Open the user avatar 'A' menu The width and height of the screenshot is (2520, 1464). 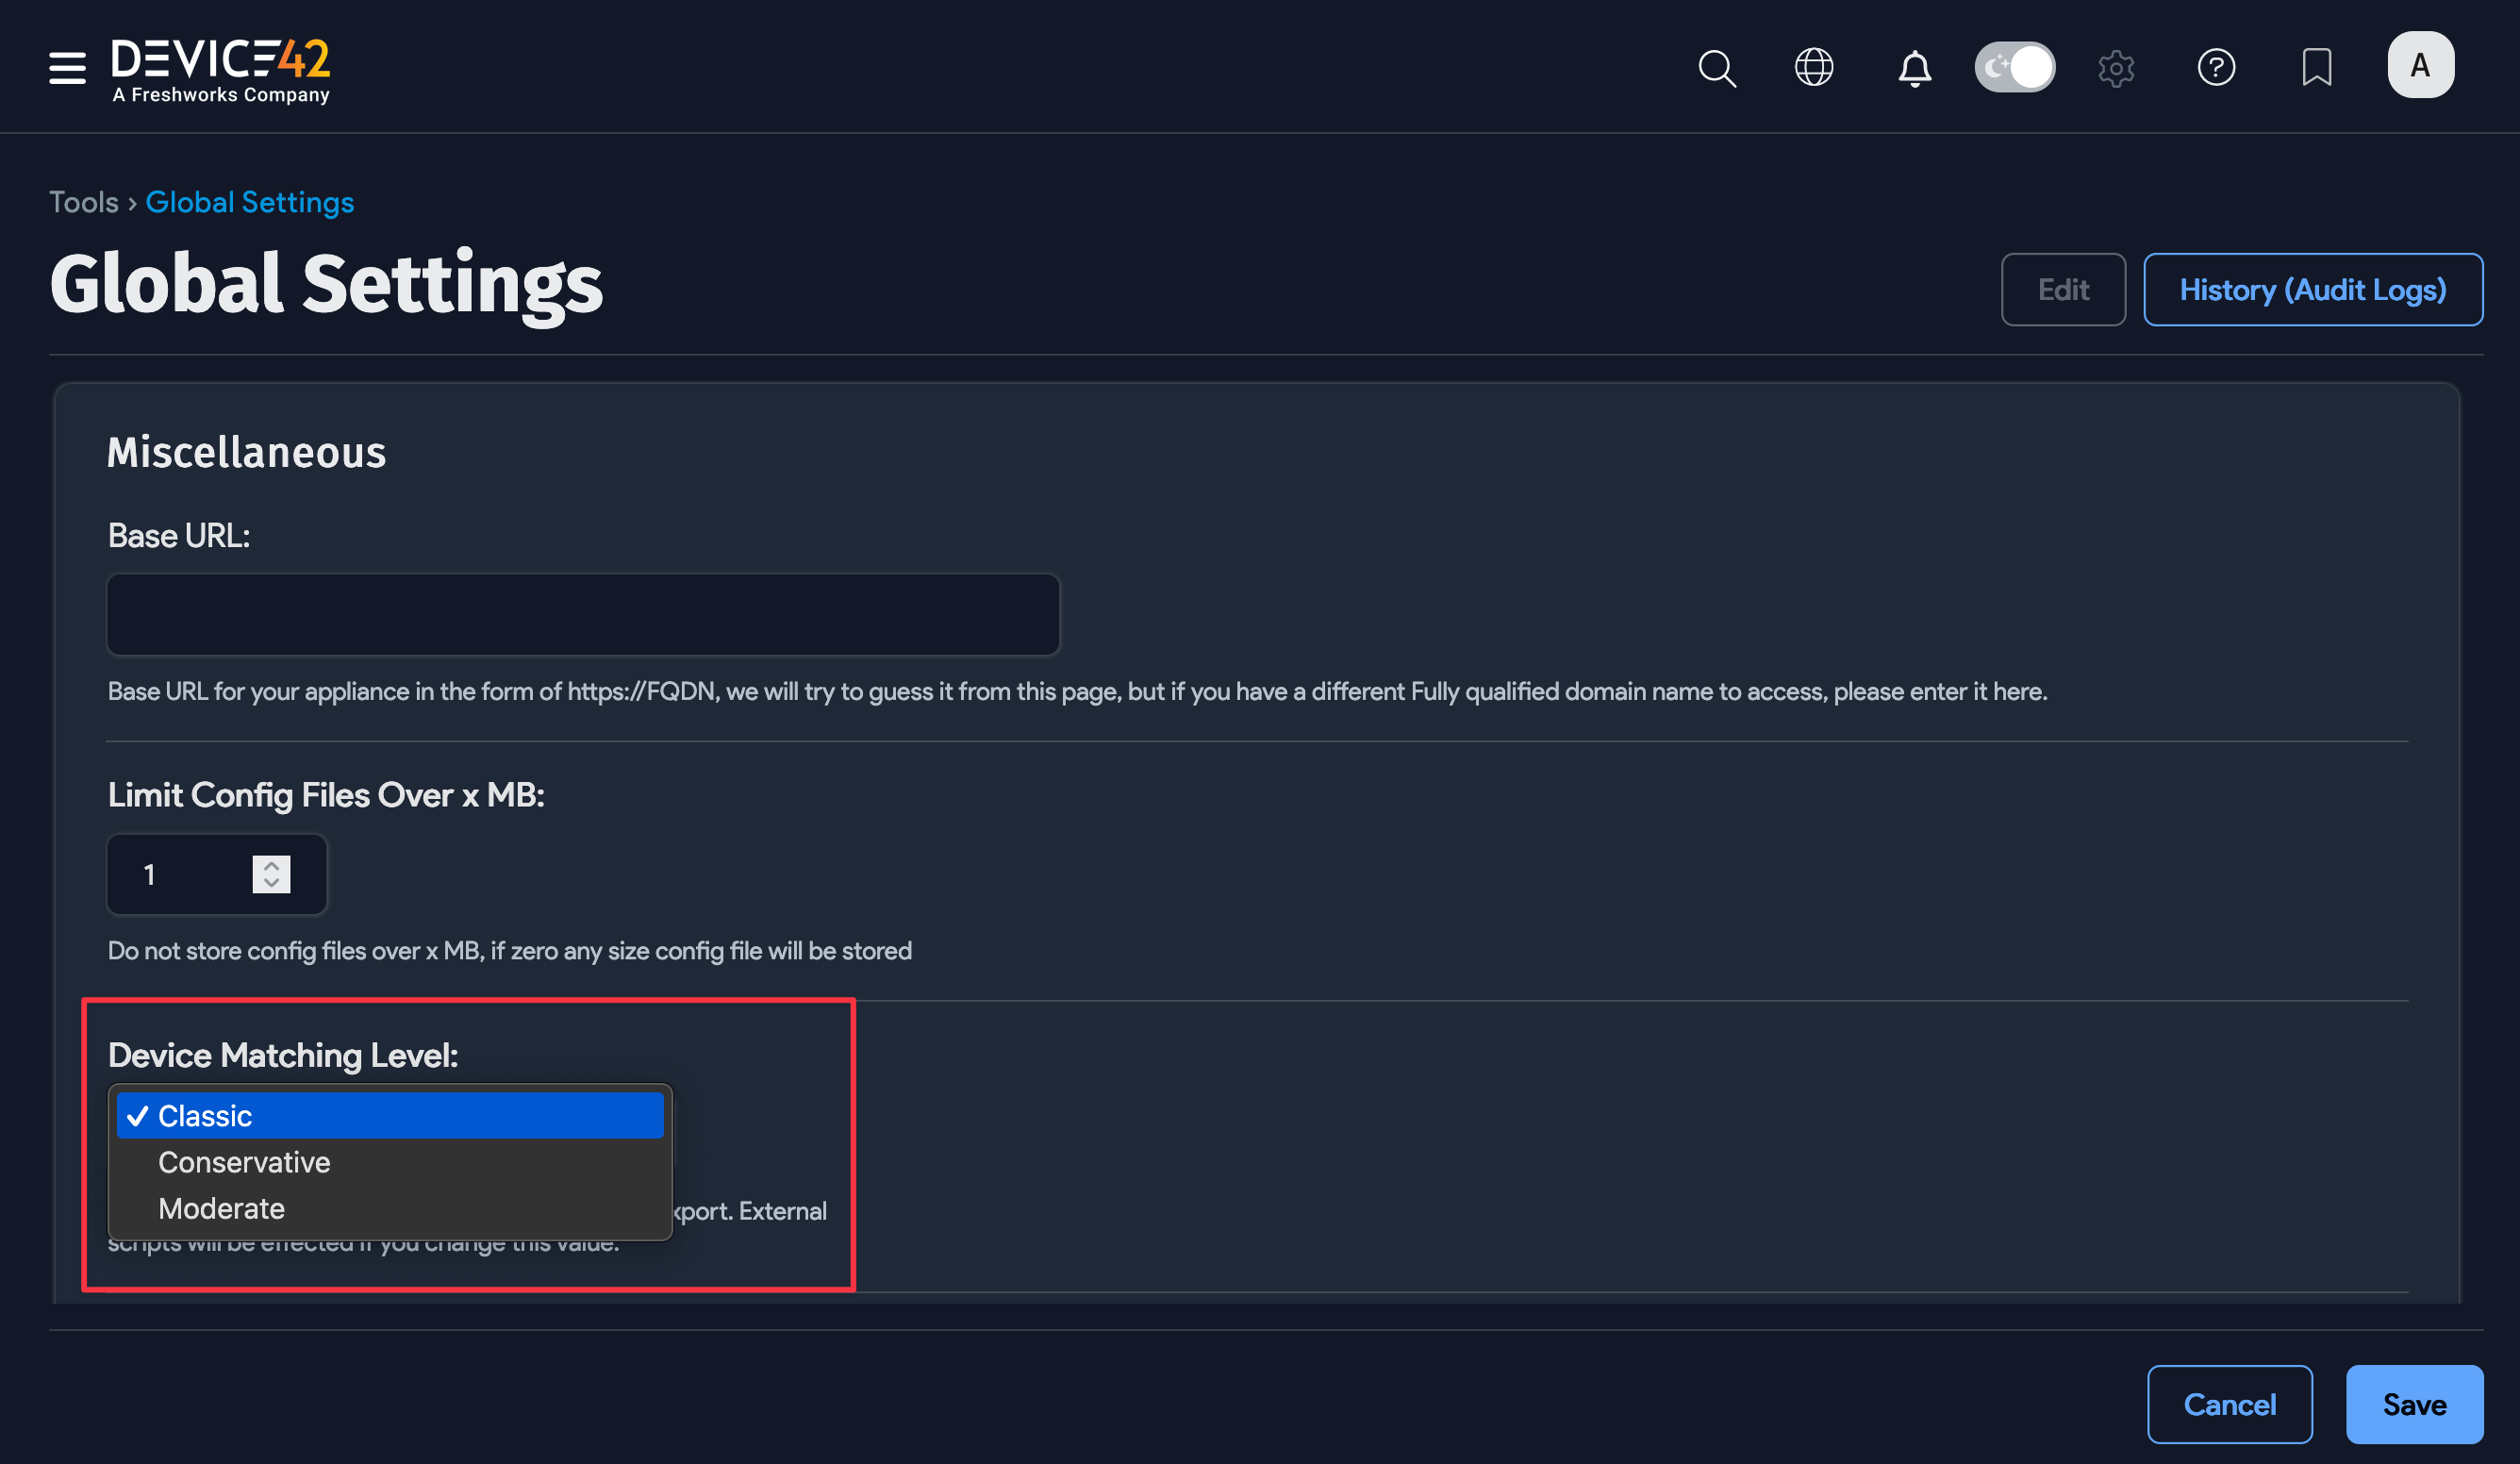(x=2419, y=65)
